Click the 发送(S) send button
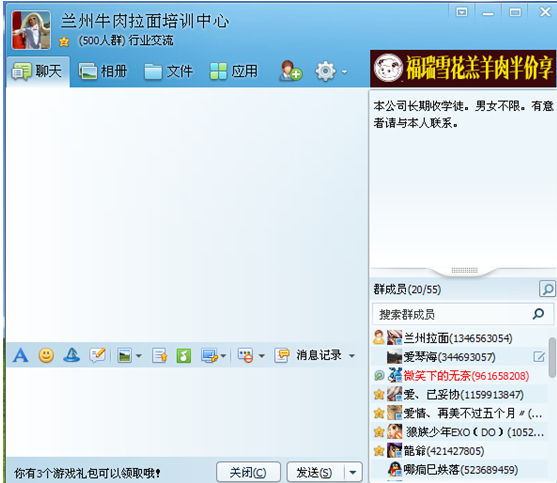This screenshot has width=557, height=483. (x=315, y=472)
